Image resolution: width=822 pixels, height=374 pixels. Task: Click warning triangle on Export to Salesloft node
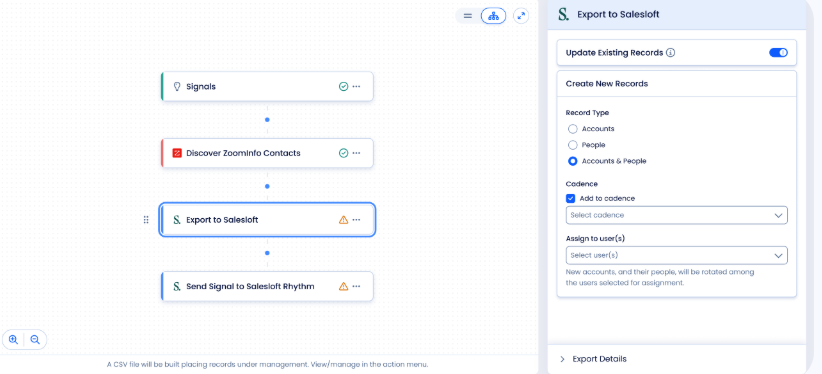point(343,220)
